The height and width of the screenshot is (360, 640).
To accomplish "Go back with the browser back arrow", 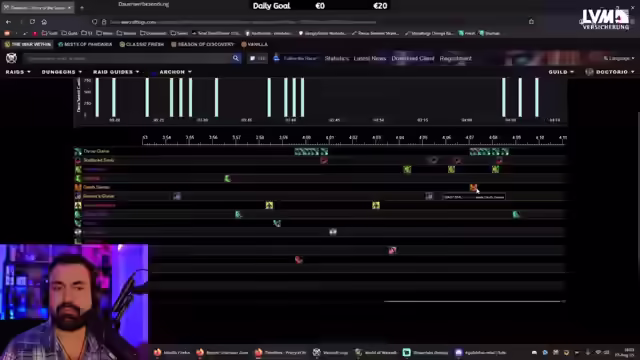I will point(9,22).
